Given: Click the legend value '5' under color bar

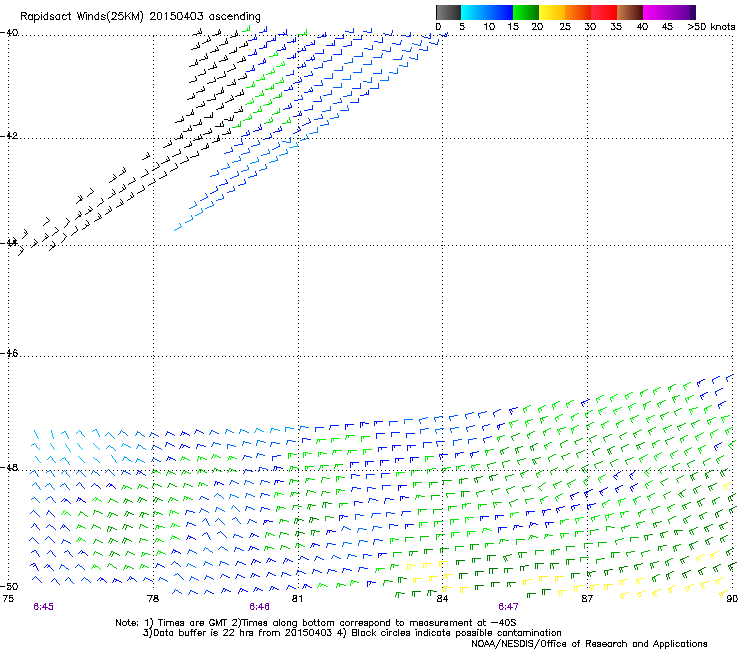Looking at the screenshot, I should [x=462, y=27].
